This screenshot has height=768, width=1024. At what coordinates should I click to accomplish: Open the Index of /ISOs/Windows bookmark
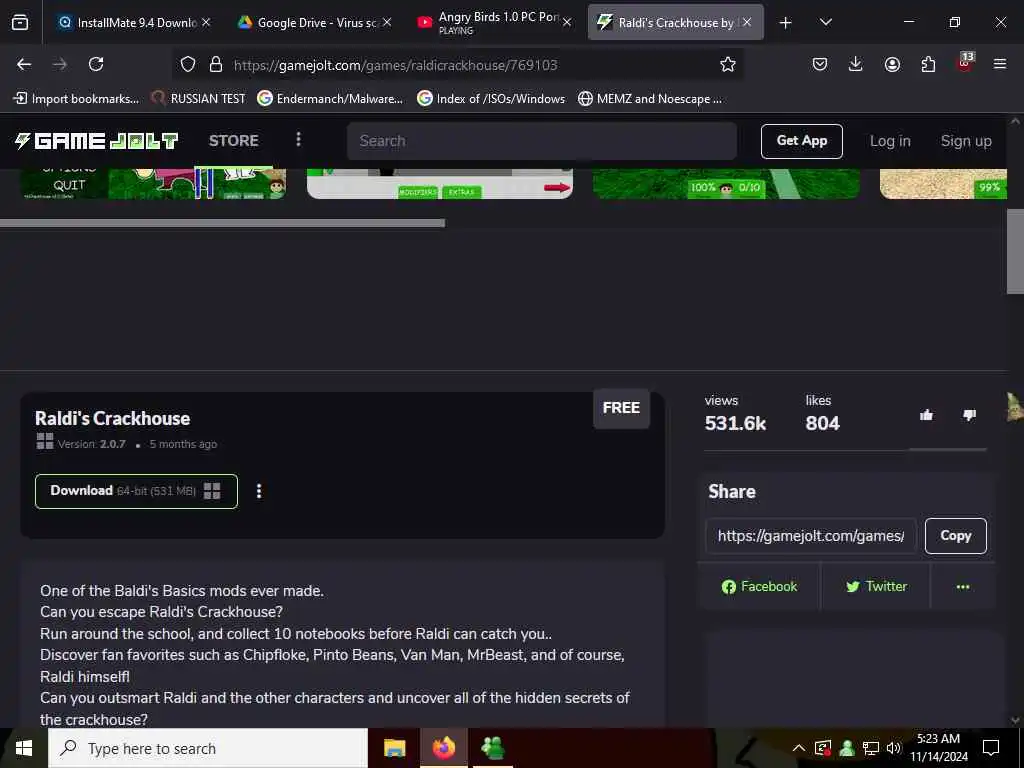tap(491, 99)
